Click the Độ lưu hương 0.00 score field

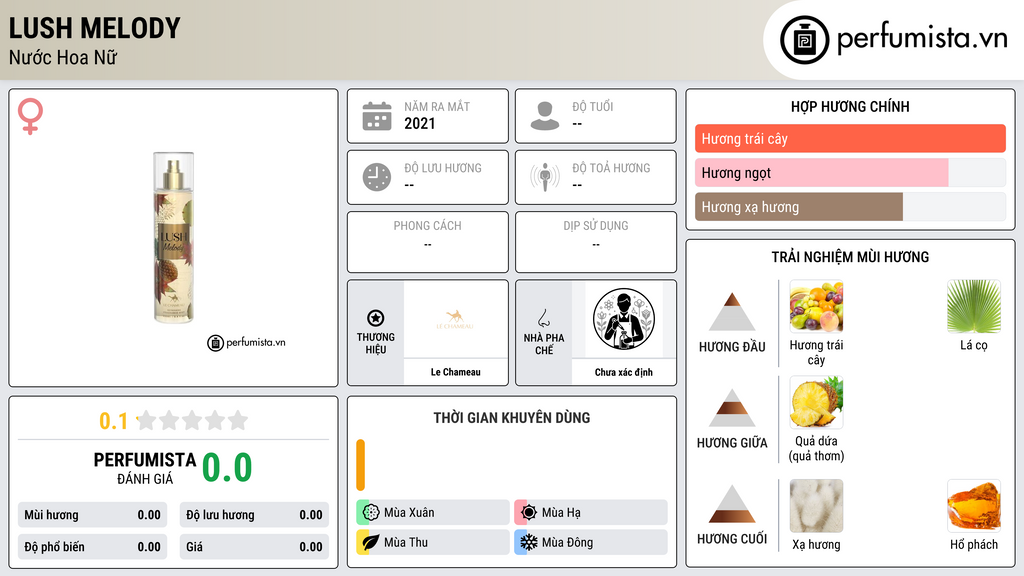coord(254,515)
